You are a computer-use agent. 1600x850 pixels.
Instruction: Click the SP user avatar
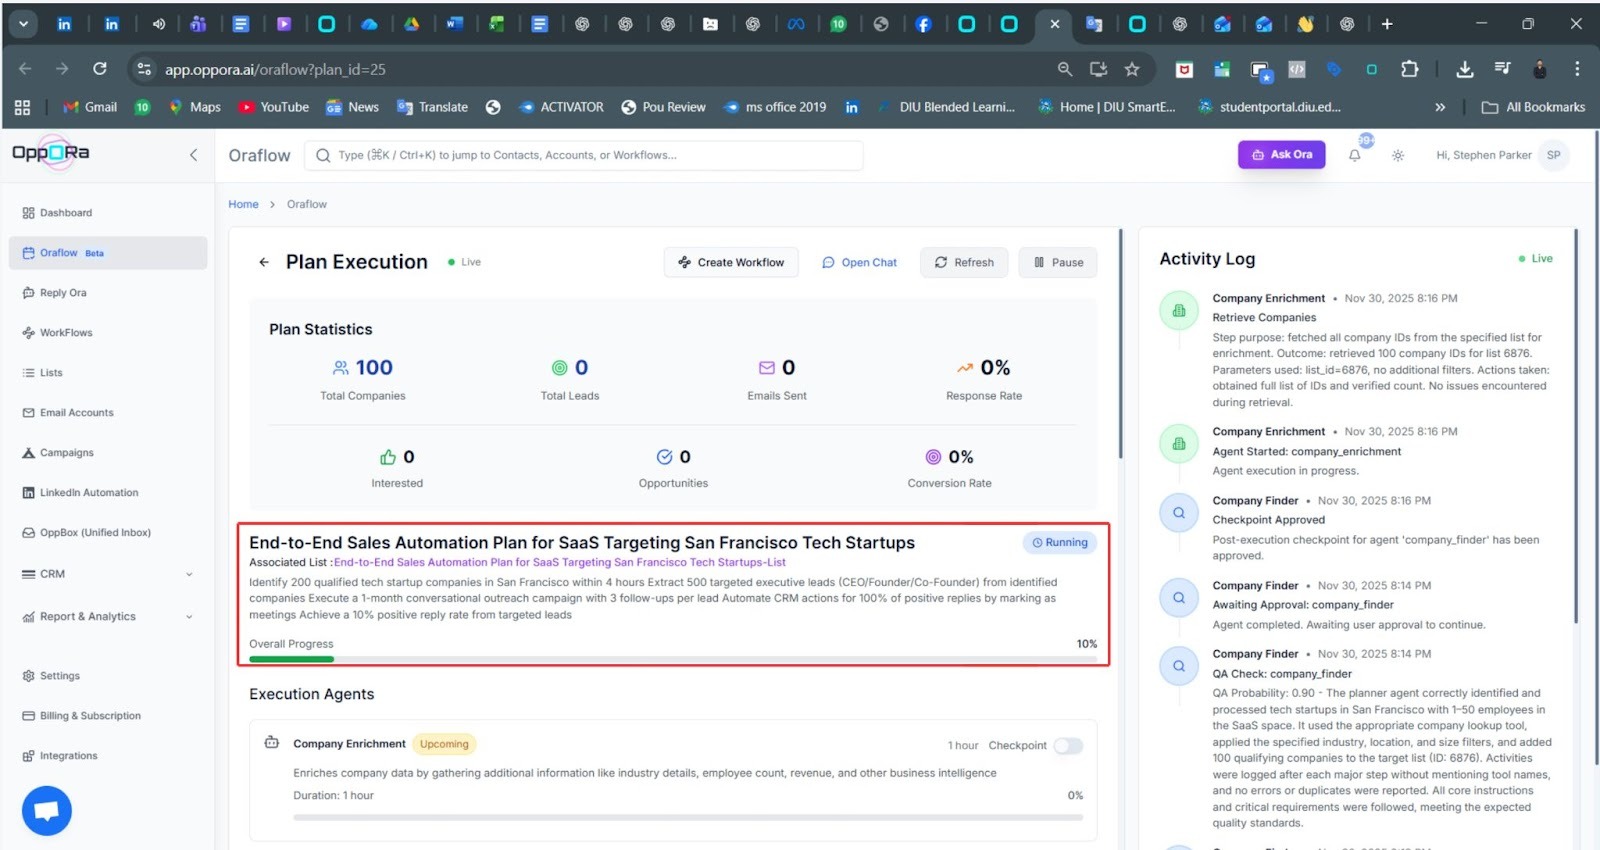click(1553, 155)
